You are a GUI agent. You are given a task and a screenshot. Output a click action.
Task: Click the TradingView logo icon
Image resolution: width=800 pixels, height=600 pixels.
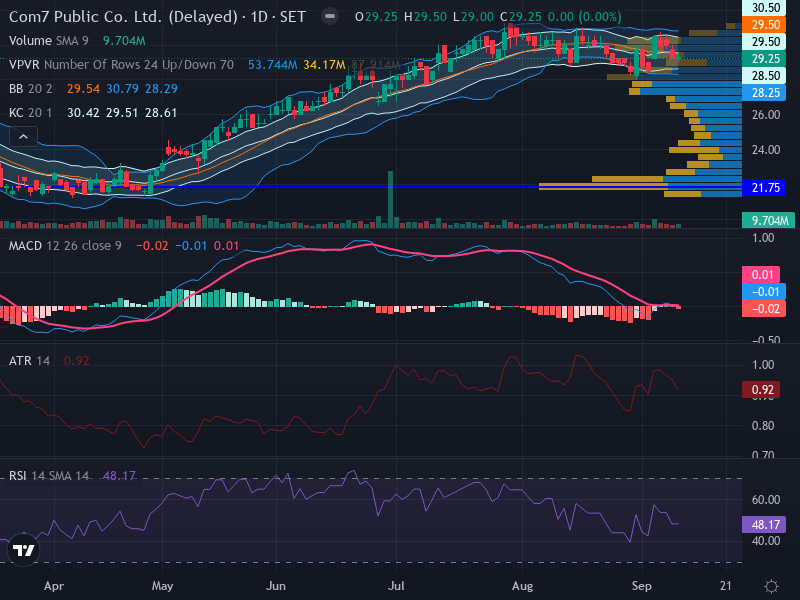pos(23,550)
